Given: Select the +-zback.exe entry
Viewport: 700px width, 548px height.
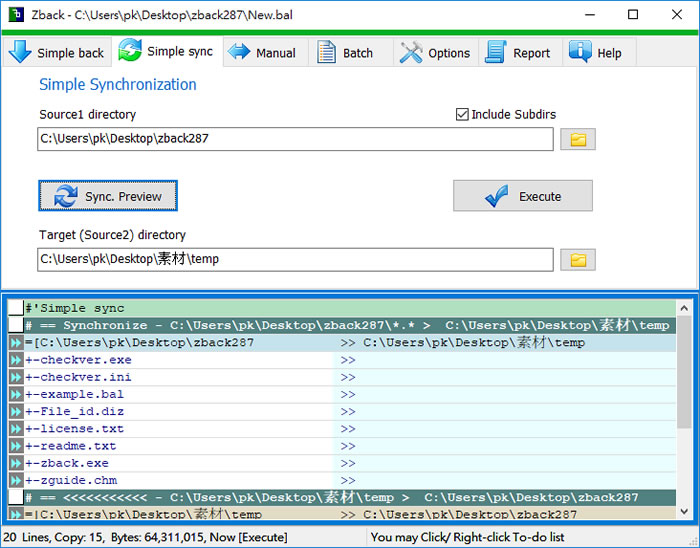Looking at the screenshot, I should tap(67, 463).
